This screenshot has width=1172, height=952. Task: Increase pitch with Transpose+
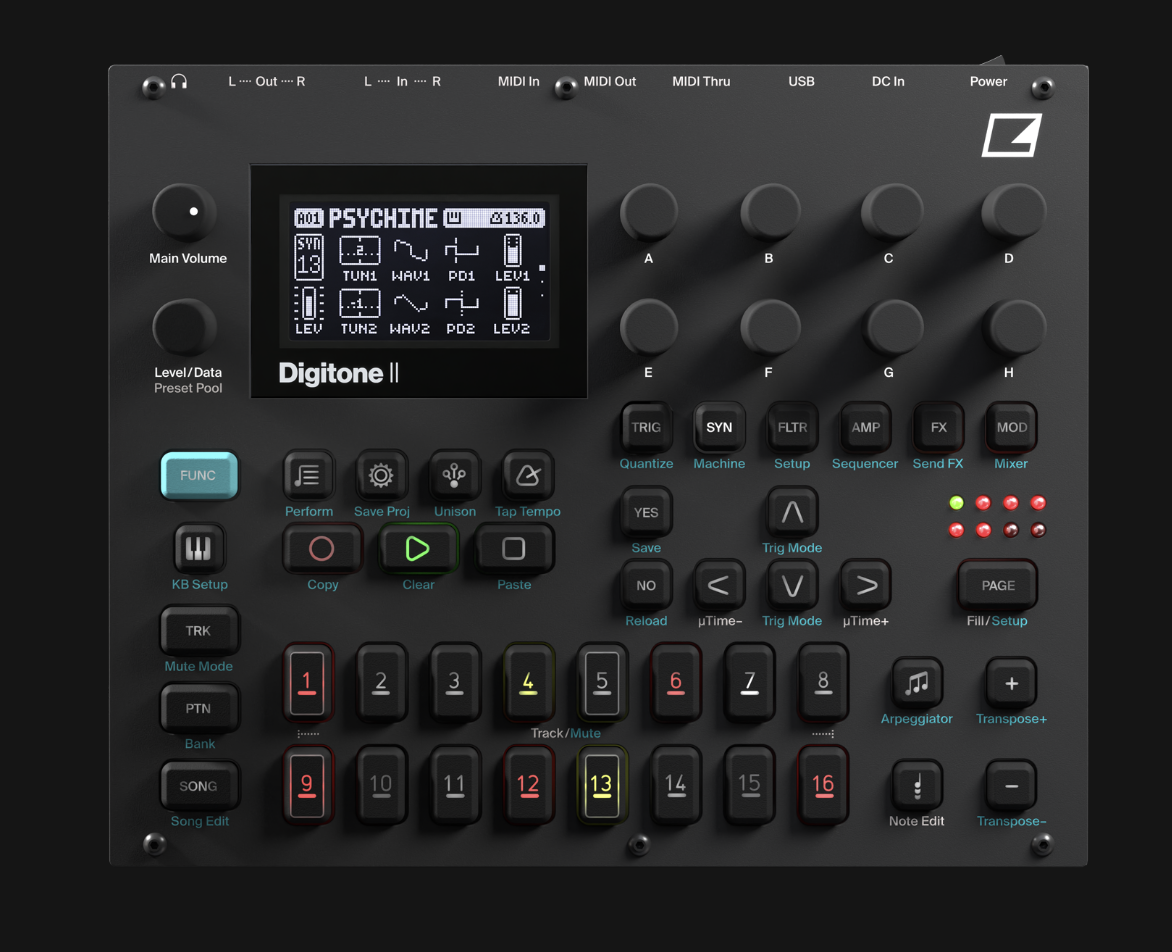tap(1010, 683)
